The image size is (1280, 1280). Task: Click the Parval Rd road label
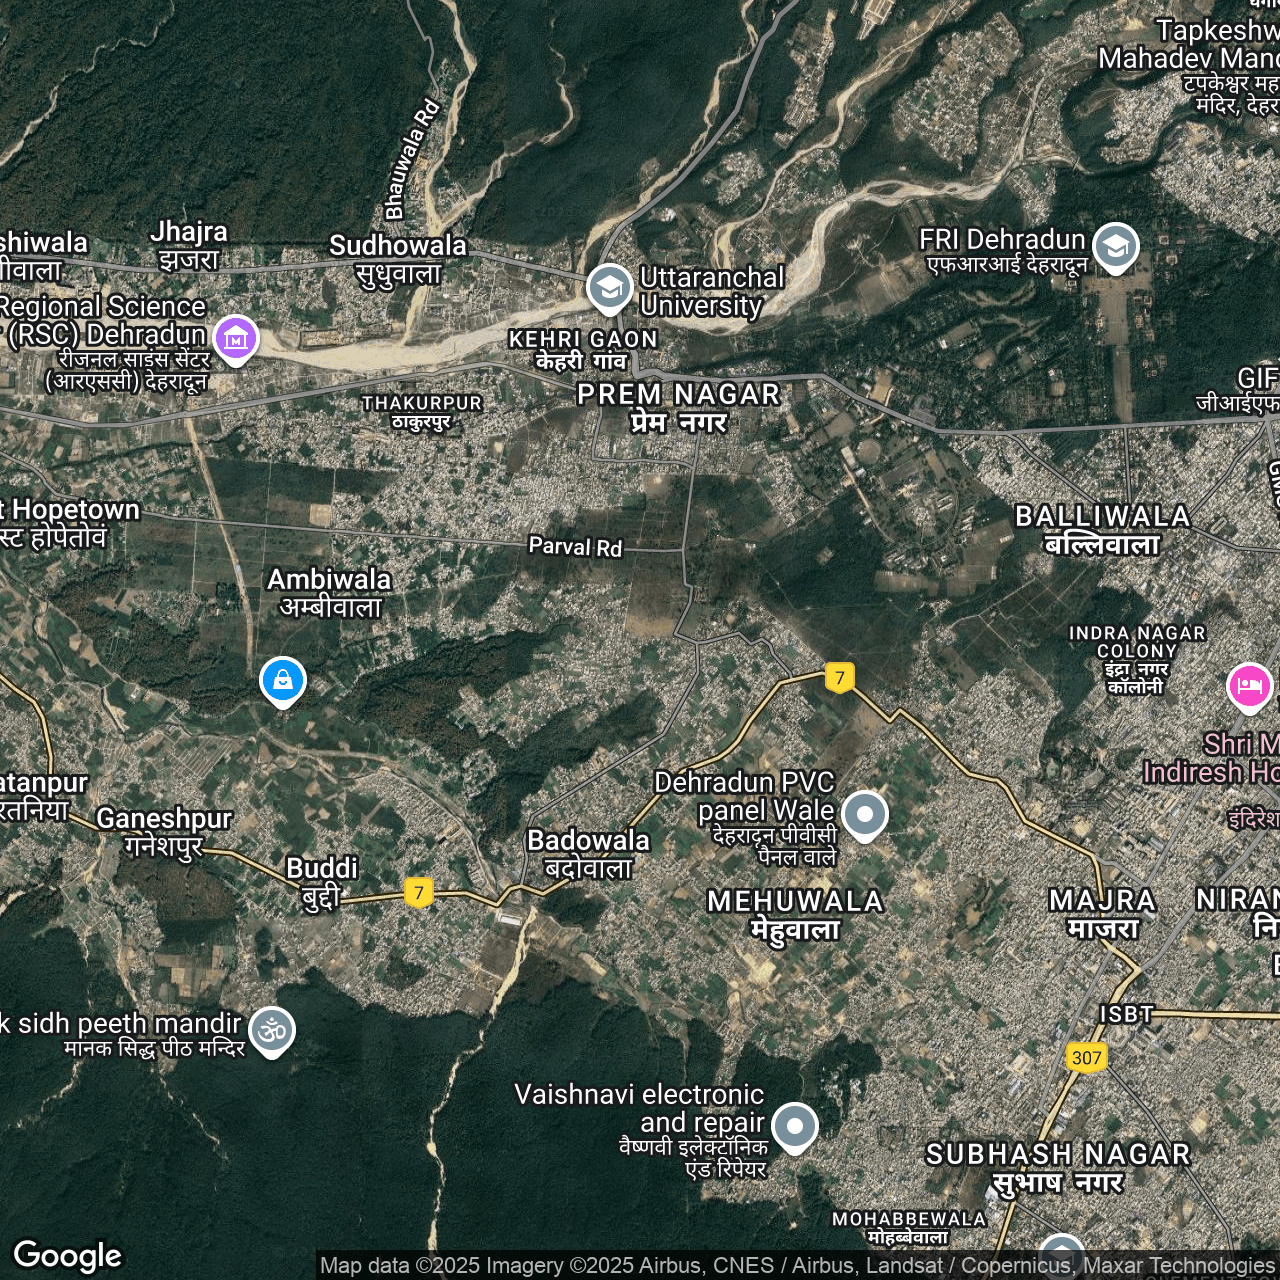coord(575,546)
